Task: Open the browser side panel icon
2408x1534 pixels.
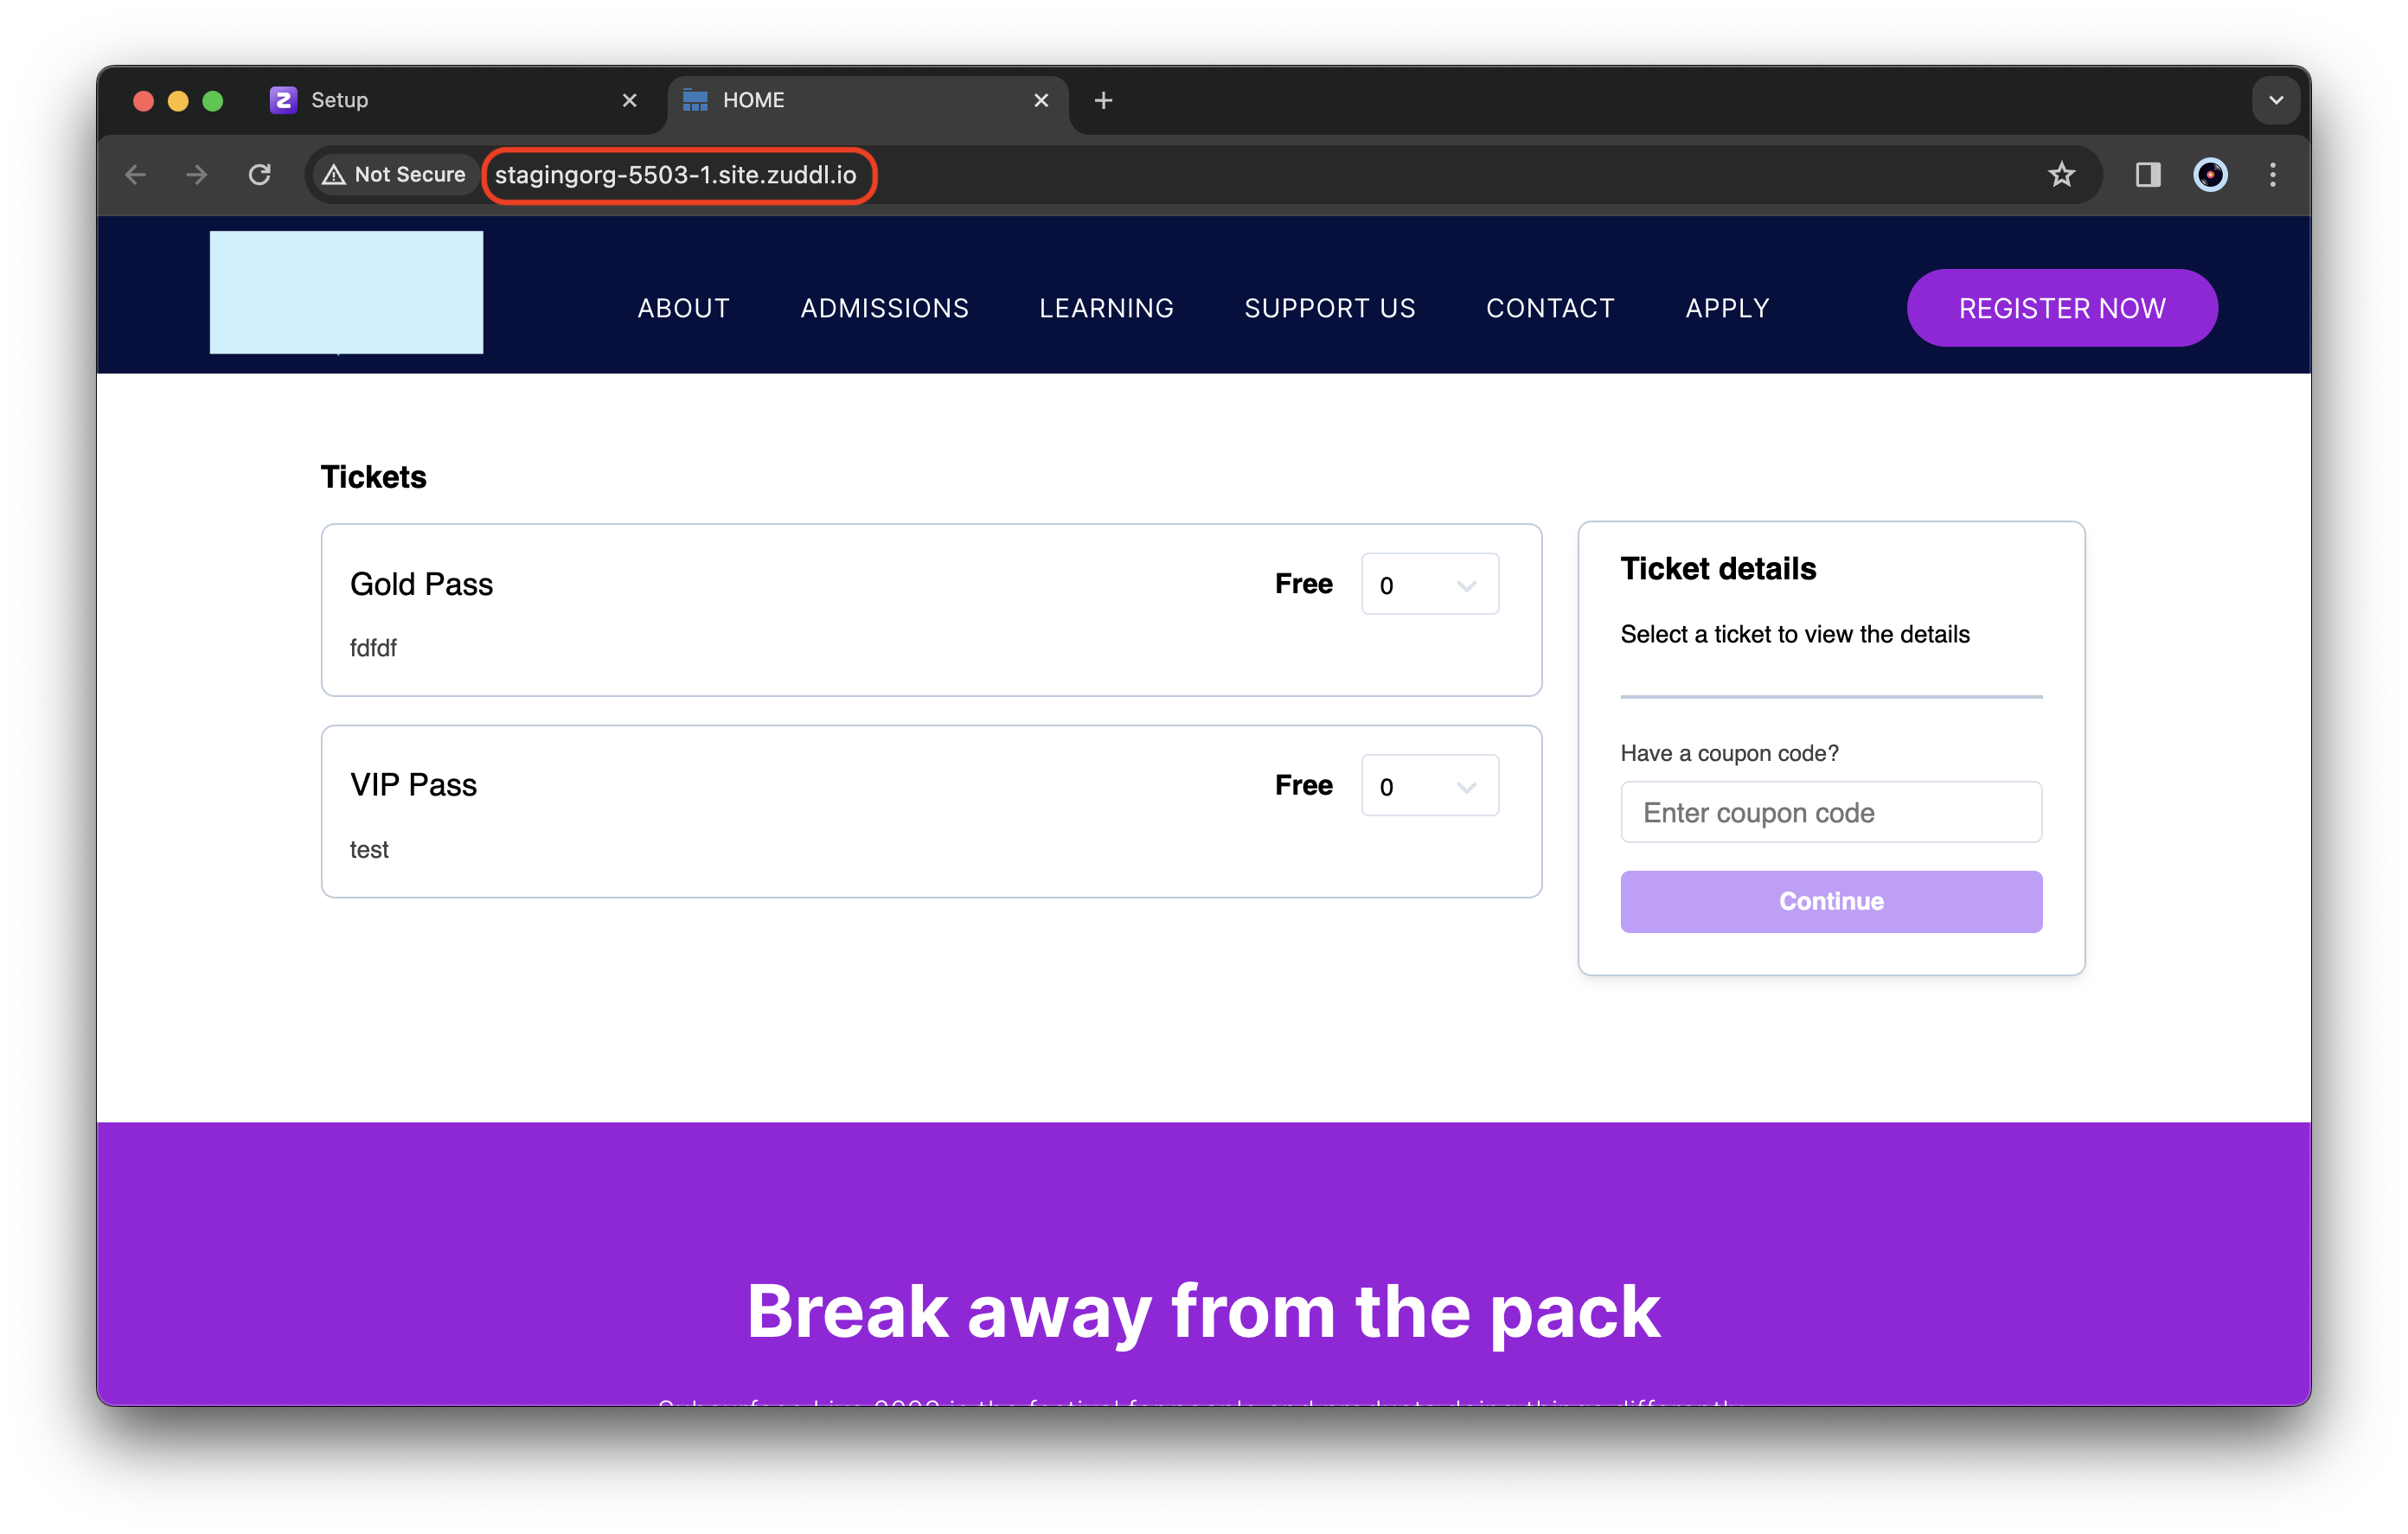Action: 2147,175
